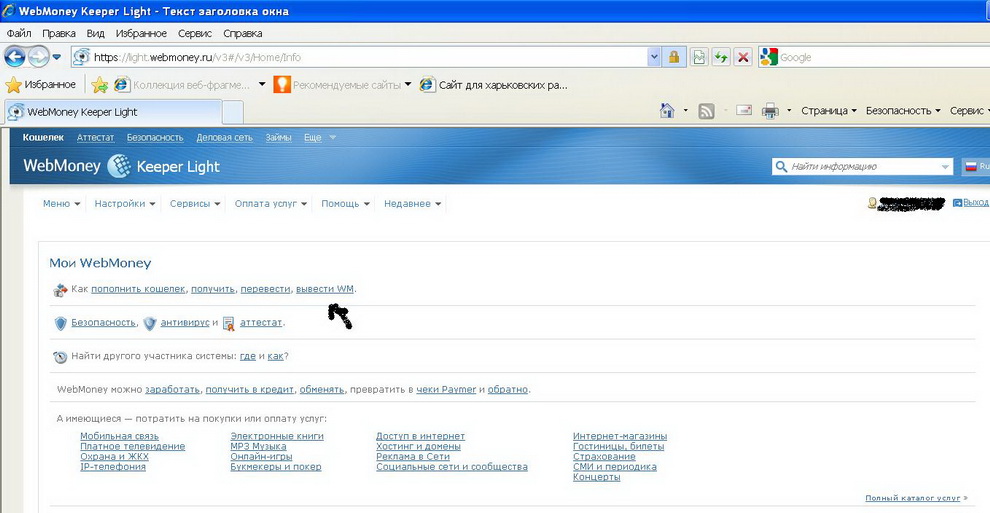
Task: Click the аттестат certificate icon
Action: [229, 323]
